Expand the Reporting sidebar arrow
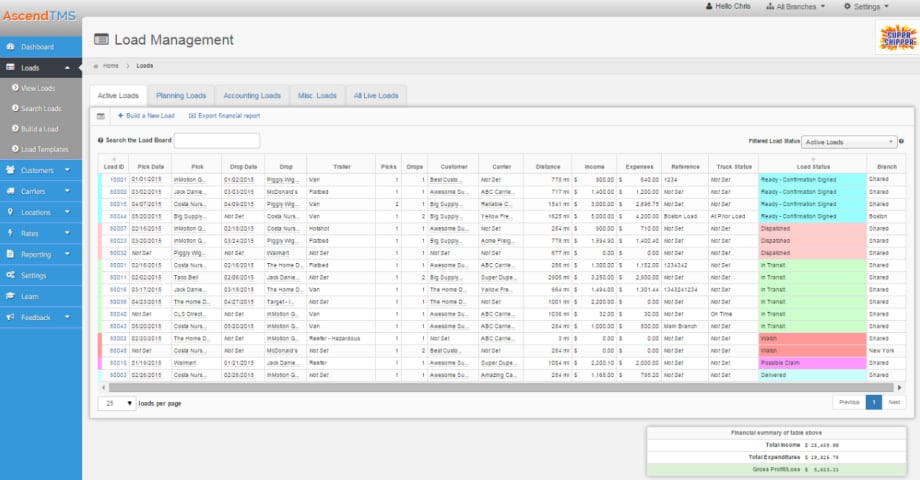Screen dimensions: 920x480 coord(67,254)
